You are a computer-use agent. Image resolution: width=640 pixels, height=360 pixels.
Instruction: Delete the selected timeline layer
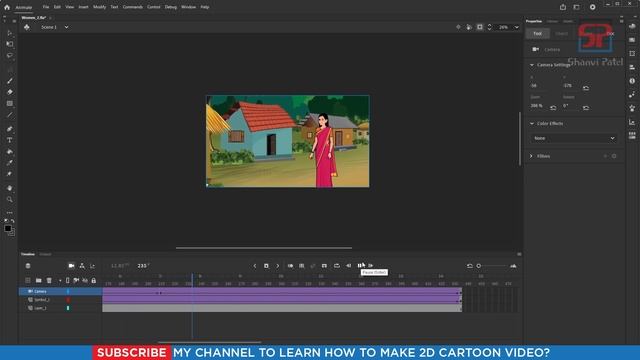49,280
